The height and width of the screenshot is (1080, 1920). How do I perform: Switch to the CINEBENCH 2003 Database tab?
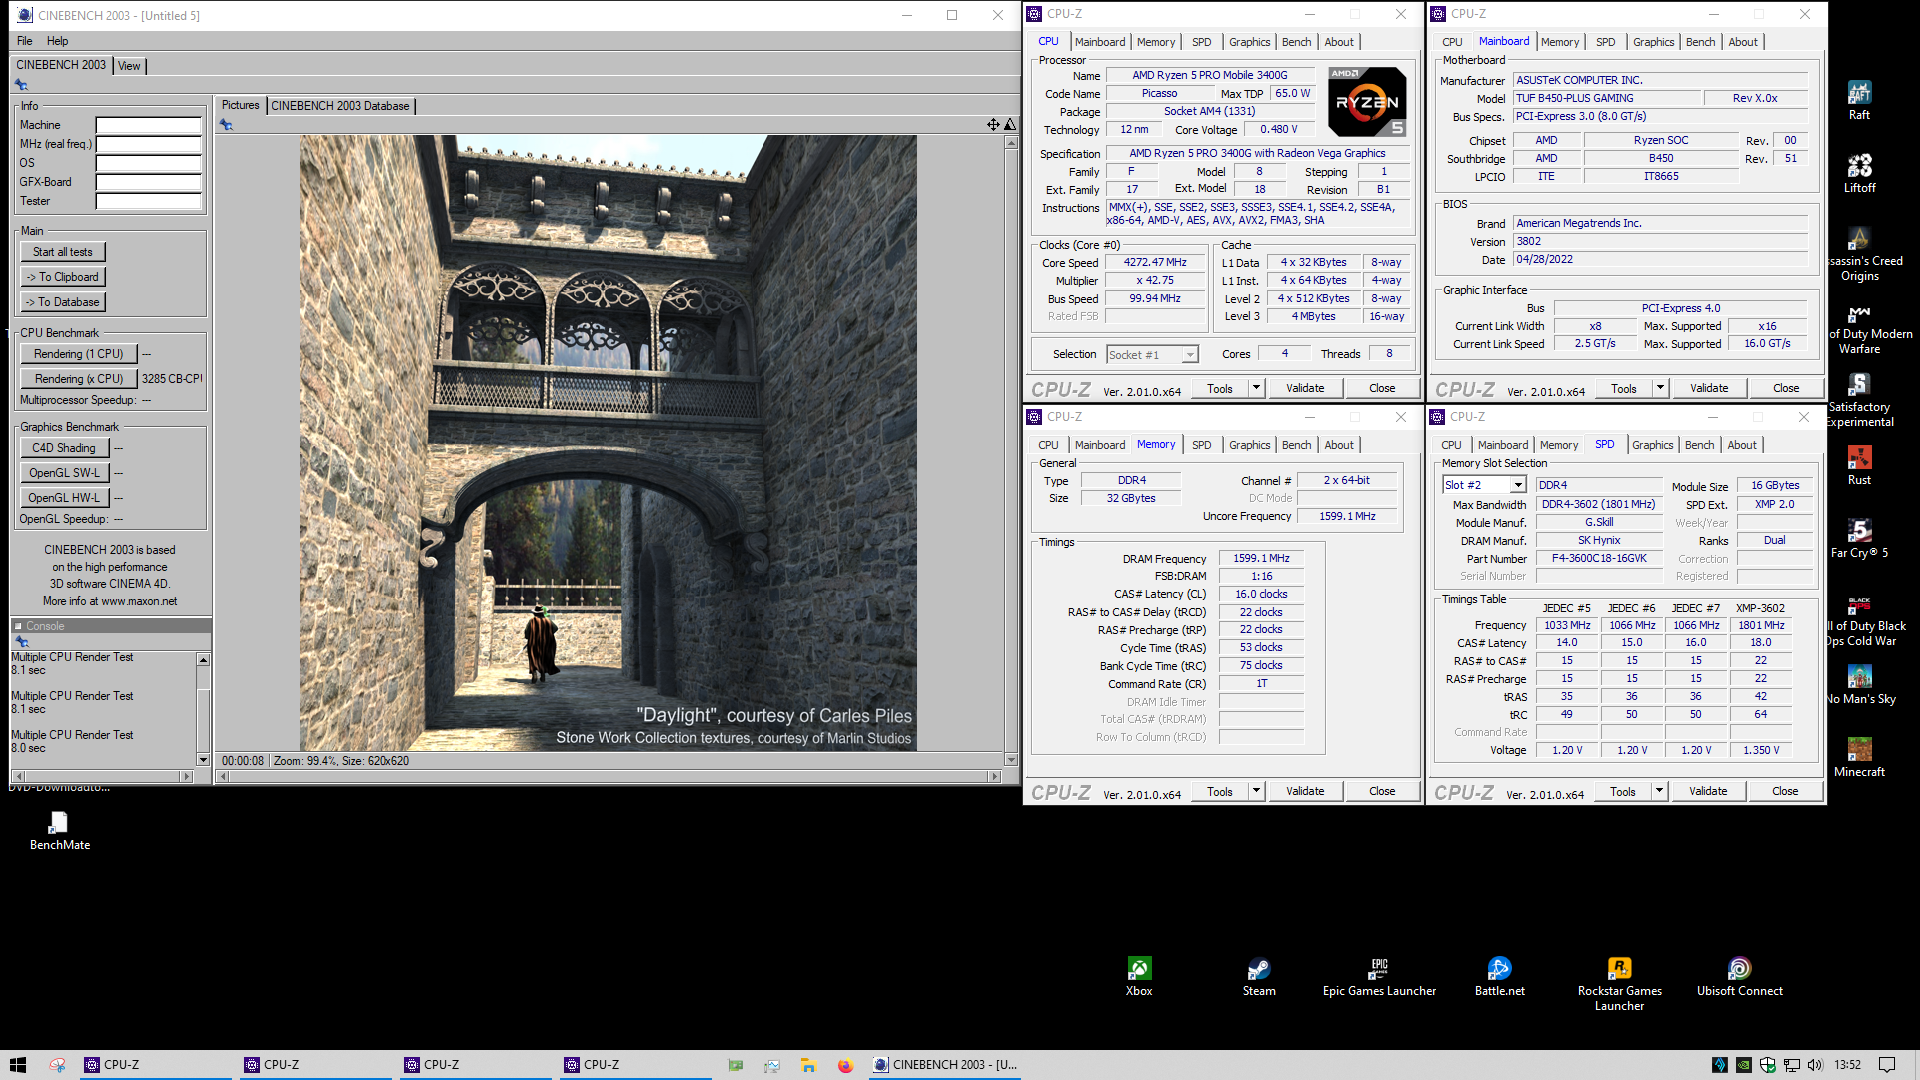tap(340, 106)
